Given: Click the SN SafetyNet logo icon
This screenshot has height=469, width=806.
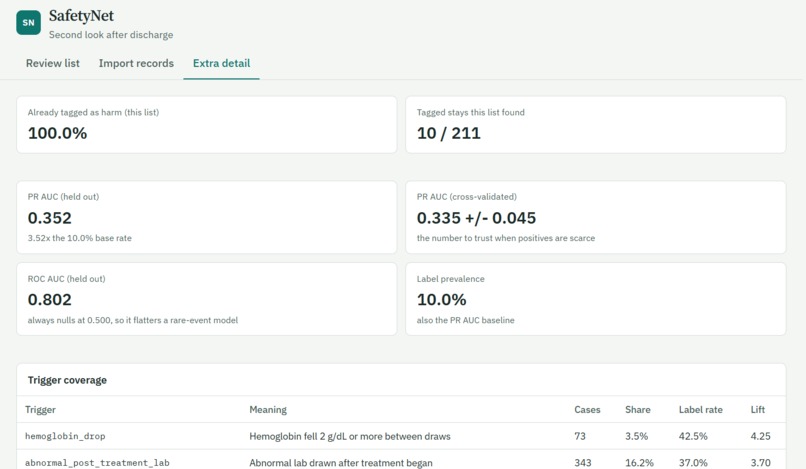Looking at the screenshot, I should pos(28,23).
